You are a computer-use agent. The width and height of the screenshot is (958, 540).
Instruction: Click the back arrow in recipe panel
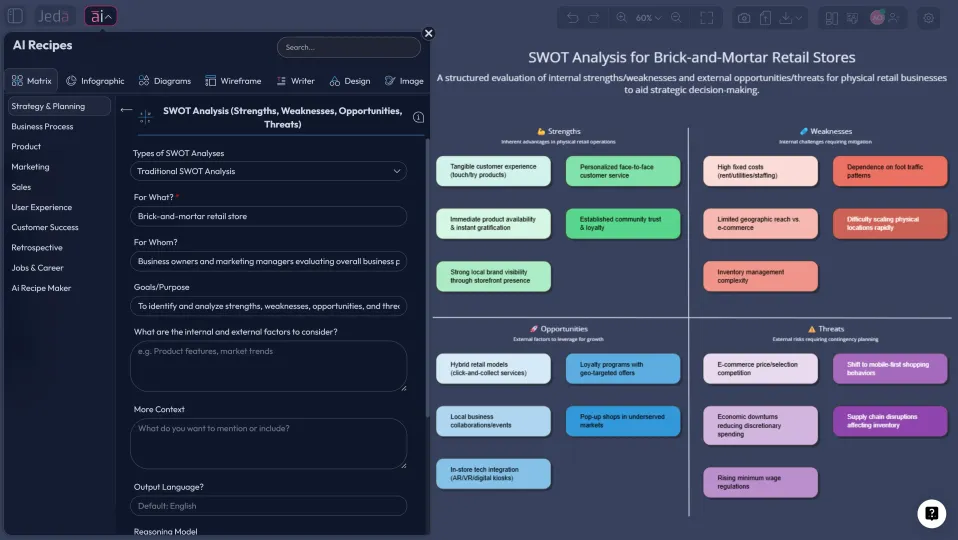tap(126, 110)
